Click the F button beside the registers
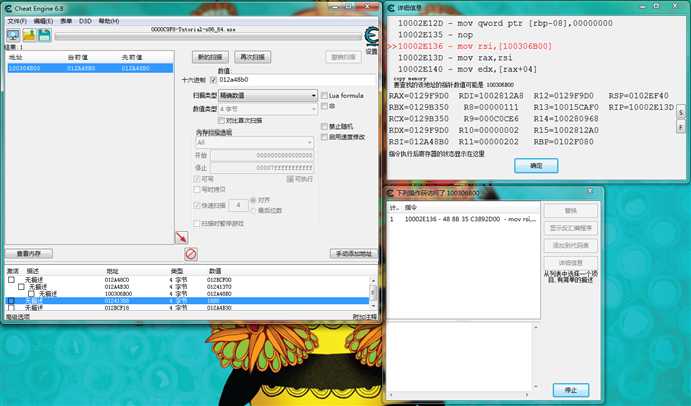Image resolution: width=691 pixels, height=406 pixels. point(681,127)
